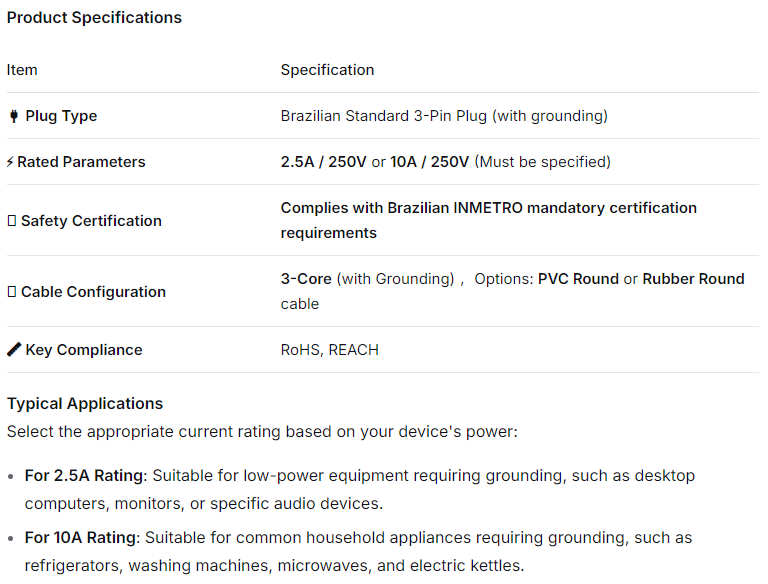
Task: Click the PVC Round cable option
Action: tap(578, 279)
